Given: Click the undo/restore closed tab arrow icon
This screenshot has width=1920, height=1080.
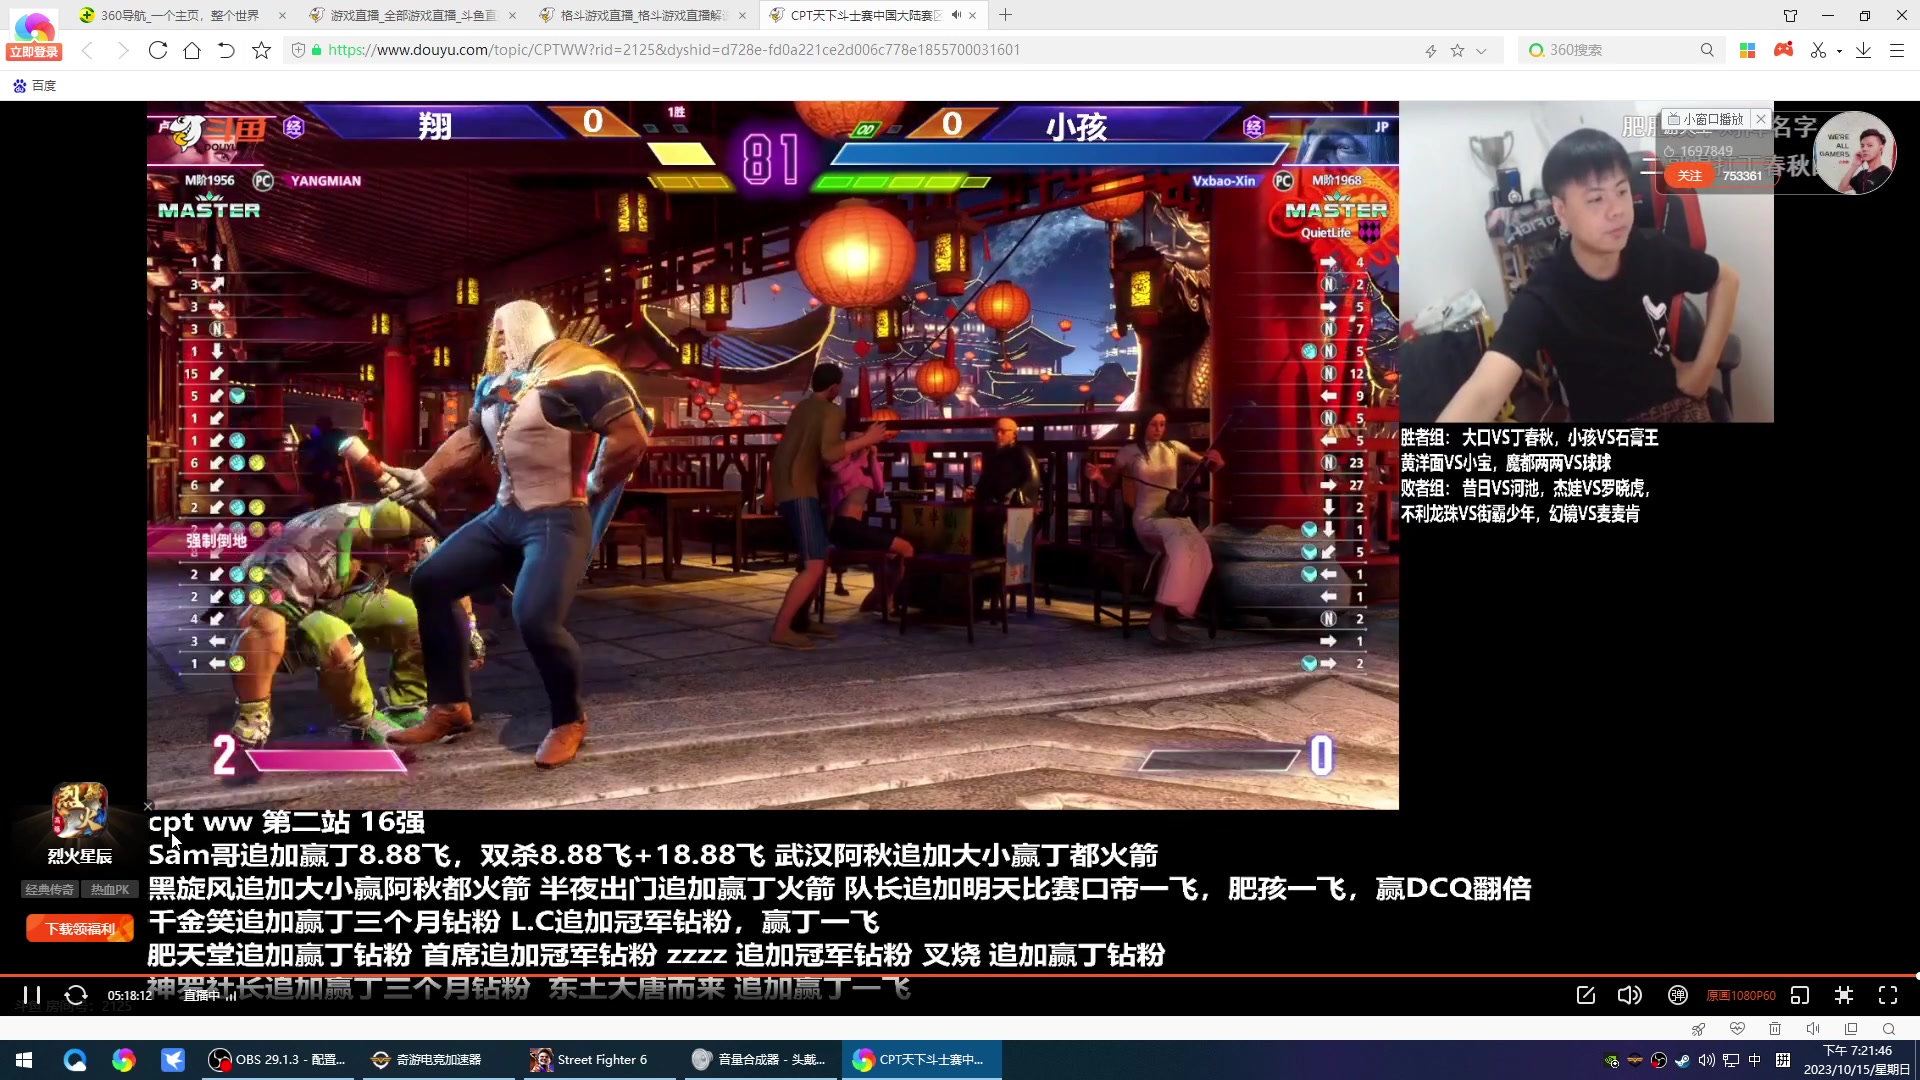Looking at the screenshot, I should click(x=226, y=50).
